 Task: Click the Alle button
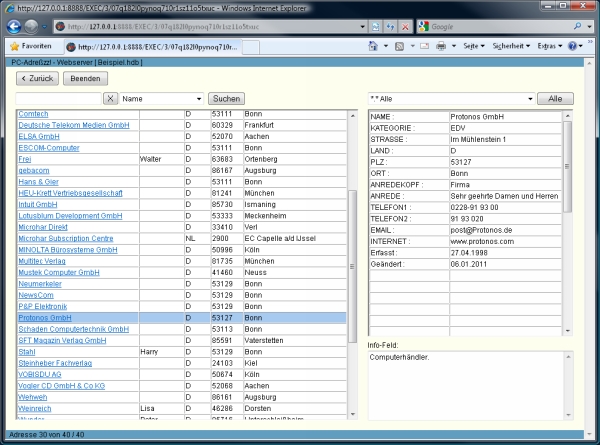coord(555,99)
